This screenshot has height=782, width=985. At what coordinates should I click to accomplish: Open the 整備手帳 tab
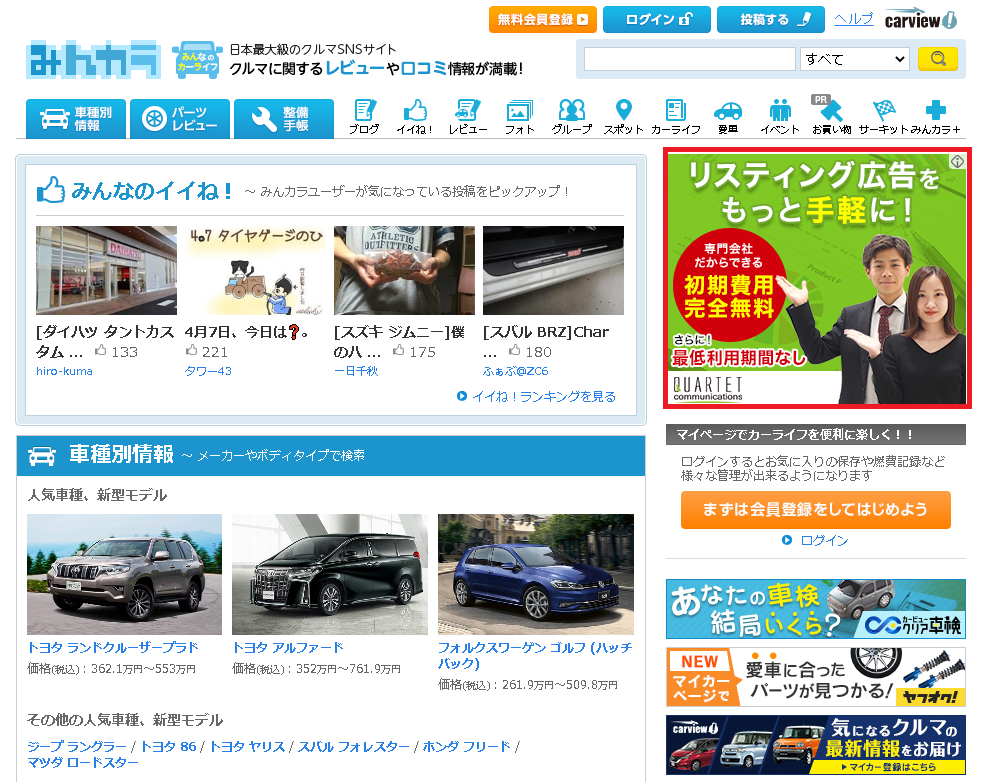point(284,119)
